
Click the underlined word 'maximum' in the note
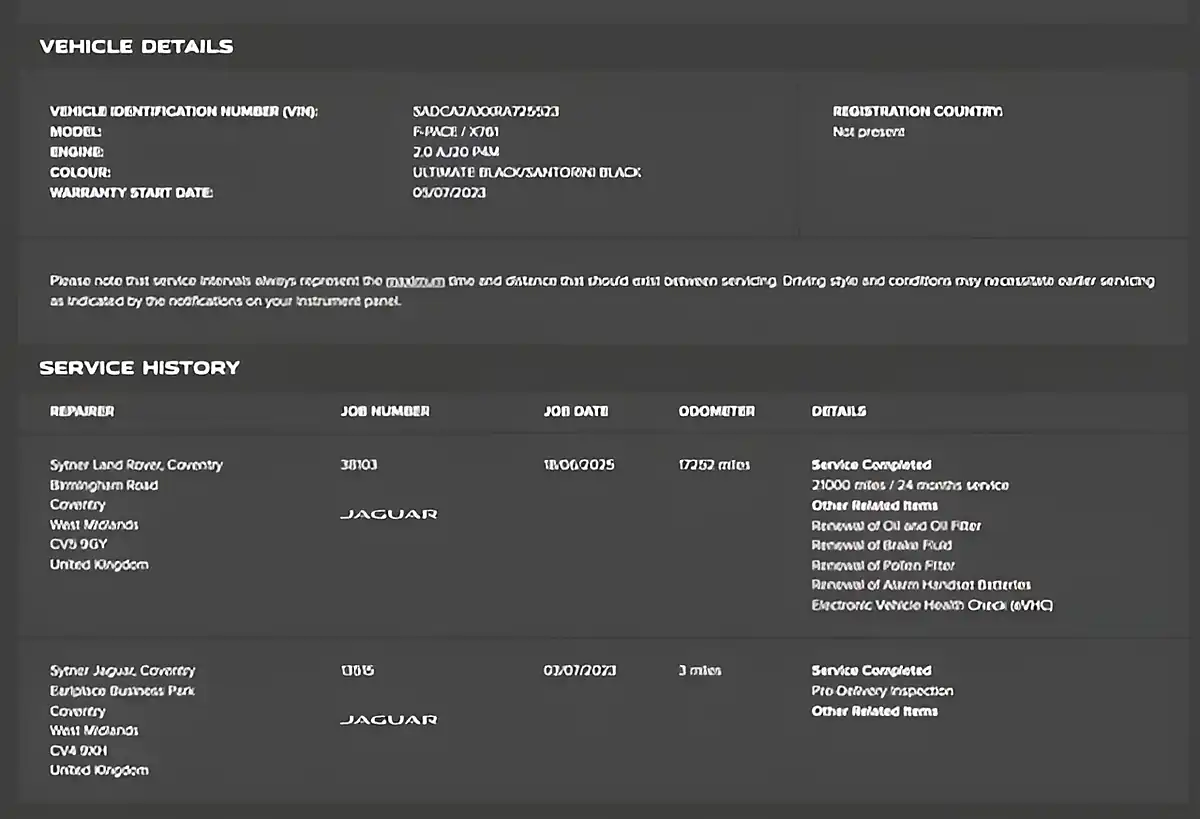(415, 281)
